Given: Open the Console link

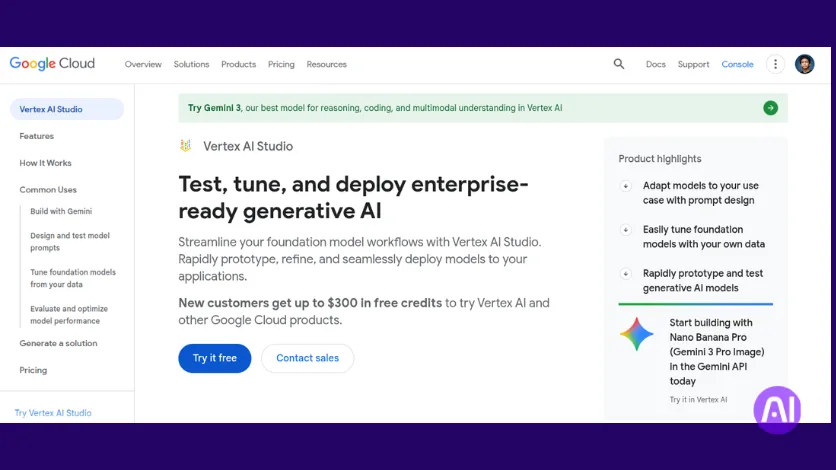Looking at the screenshot, I should [737, 64].
